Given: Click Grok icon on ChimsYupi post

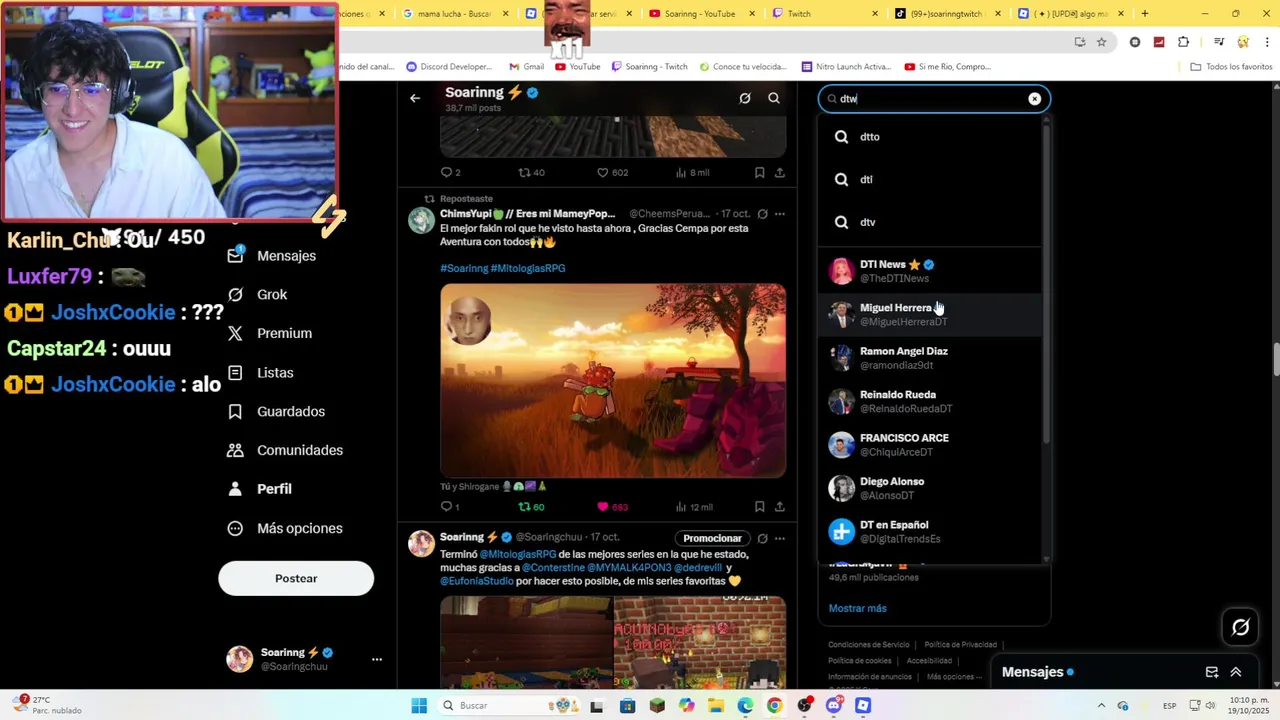Looking at the screenshot, I should point(762,214).
